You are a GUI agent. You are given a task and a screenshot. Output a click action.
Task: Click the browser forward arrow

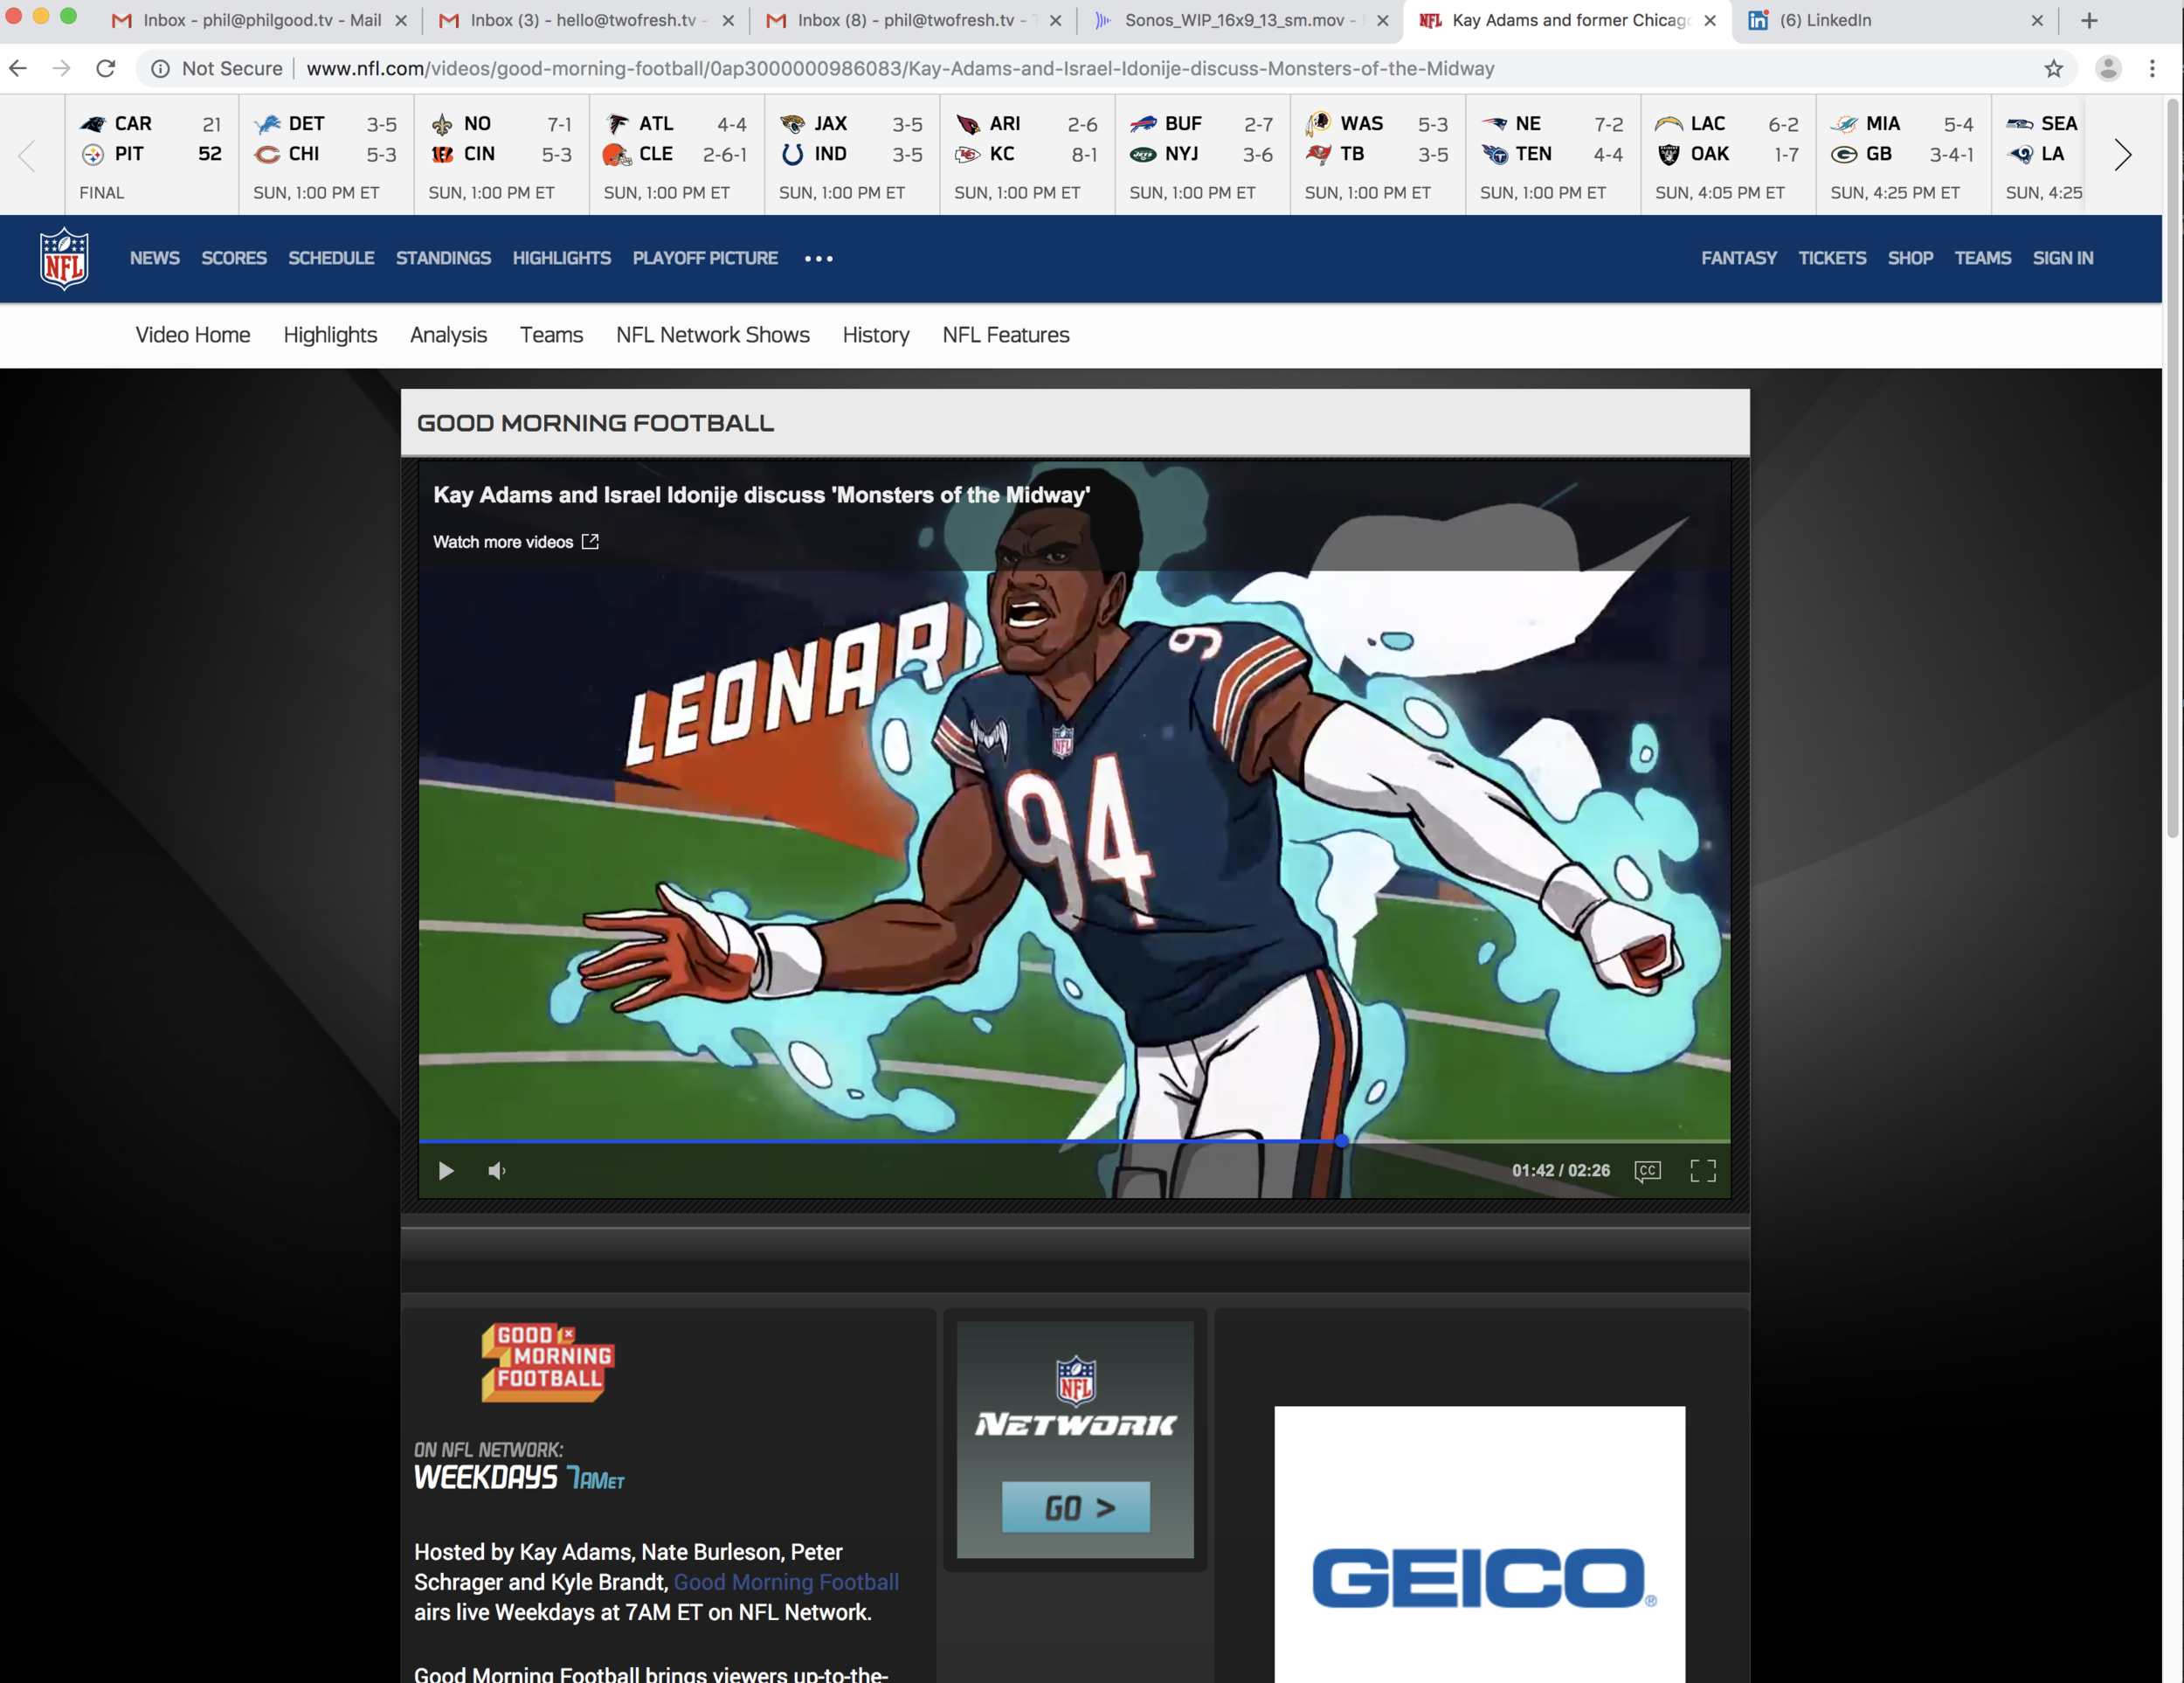[x=62, y=68]
